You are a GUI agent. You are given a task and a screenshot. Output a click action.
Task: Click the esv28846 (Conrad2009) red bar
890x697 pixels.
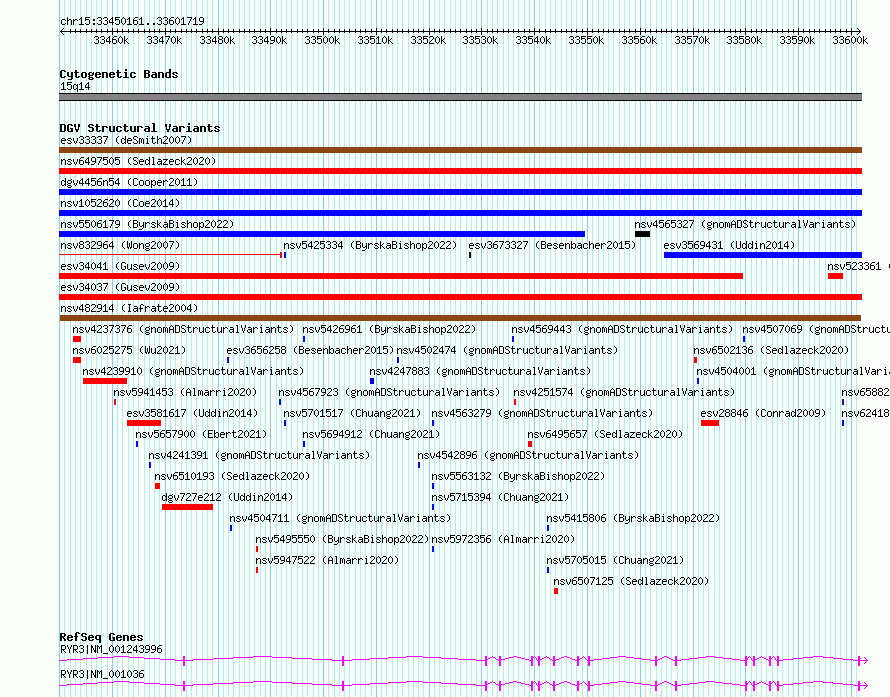click(x=710, y=423)
